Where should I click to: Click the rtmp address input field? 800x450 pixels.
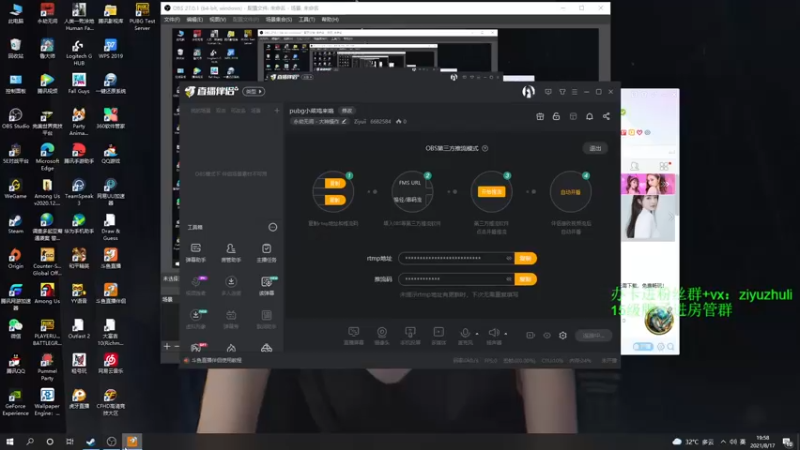(456, 258)
